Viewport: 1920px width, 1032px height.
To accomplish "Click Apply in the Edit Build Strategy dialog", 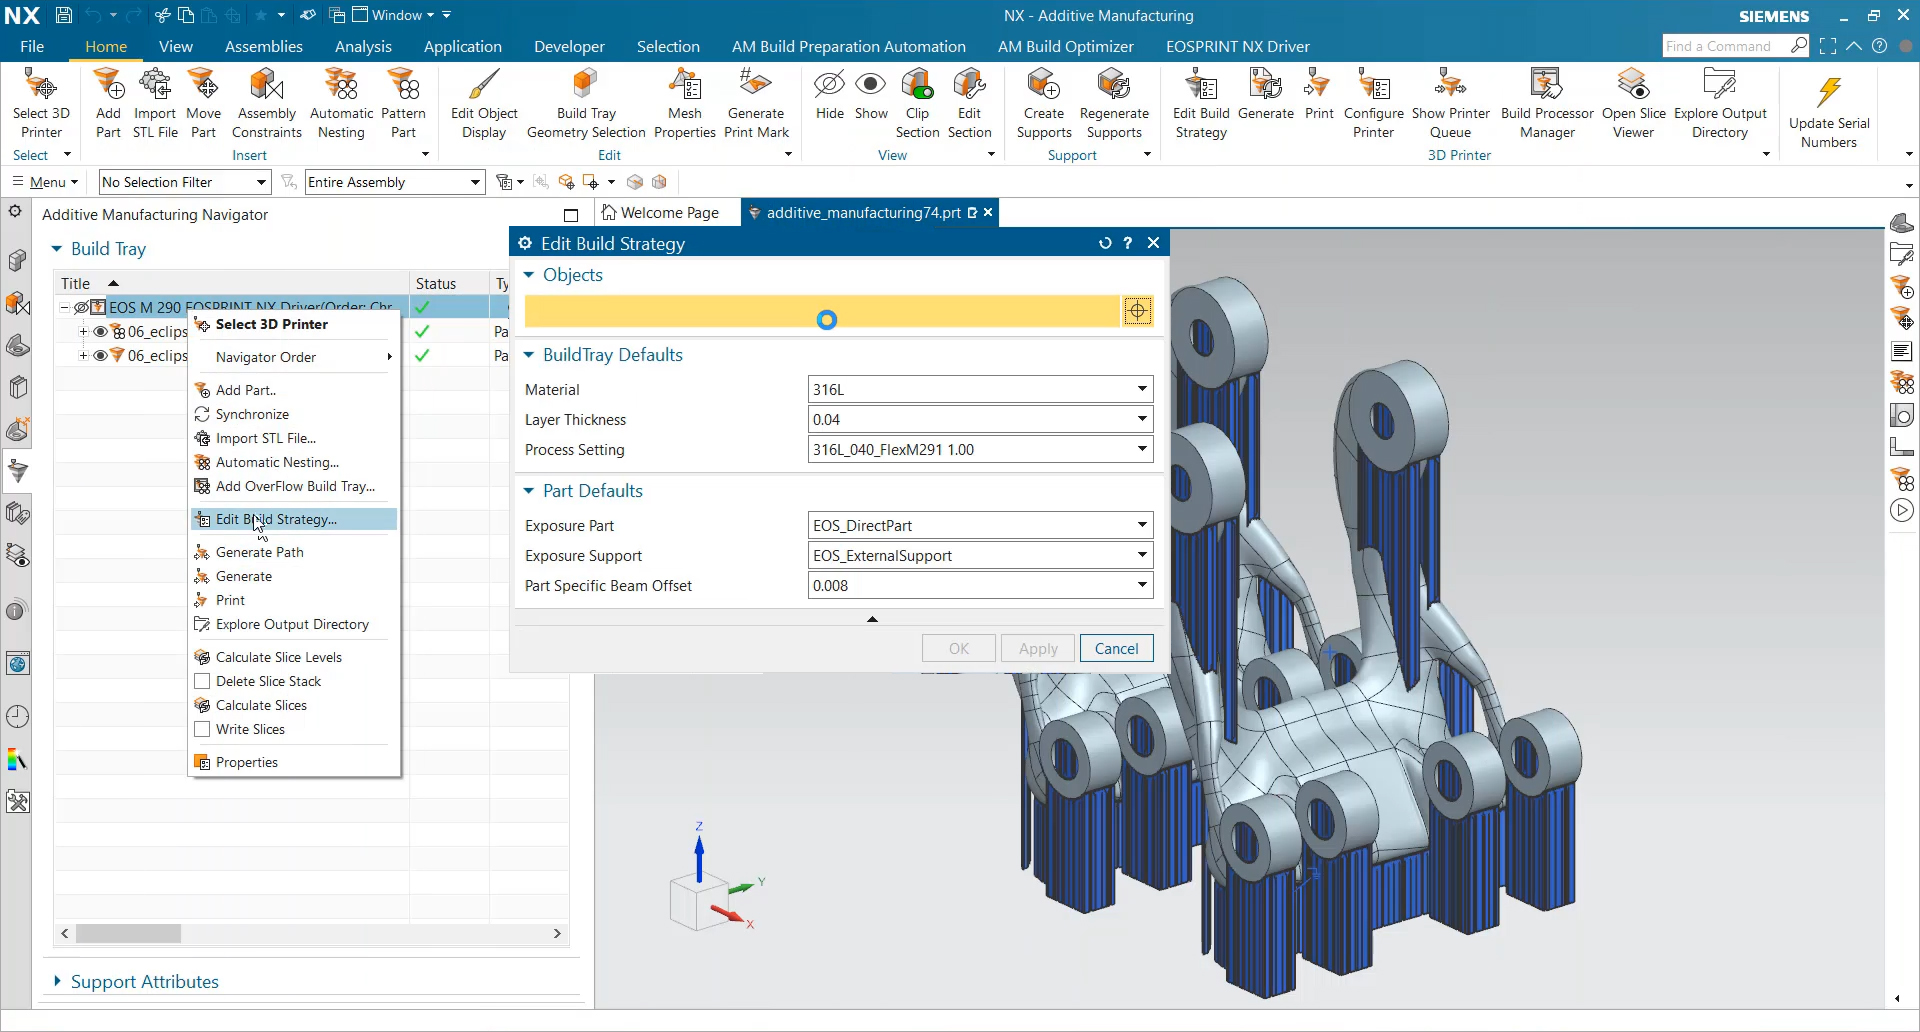I will pos(1037,648).
